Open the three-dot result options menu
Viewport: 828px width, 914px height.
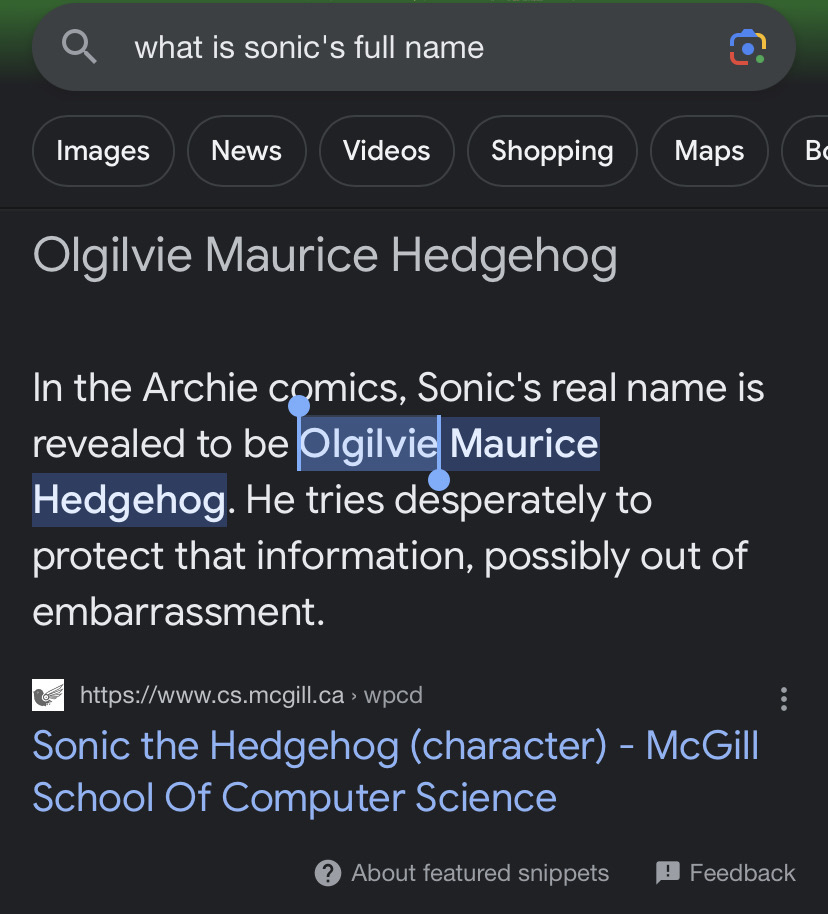click(784, 698)
